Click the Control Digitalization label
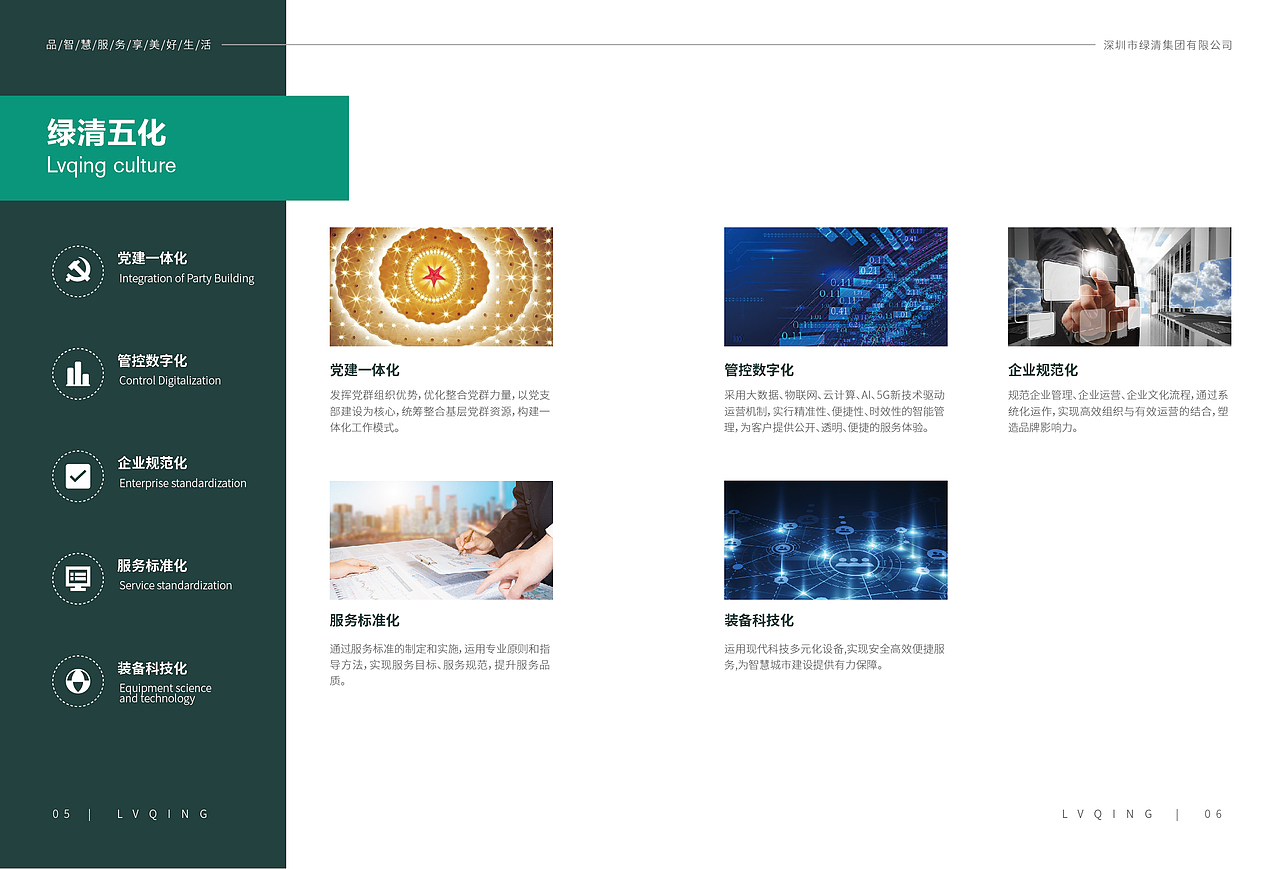1280x869 pixels. pos(170,381)
